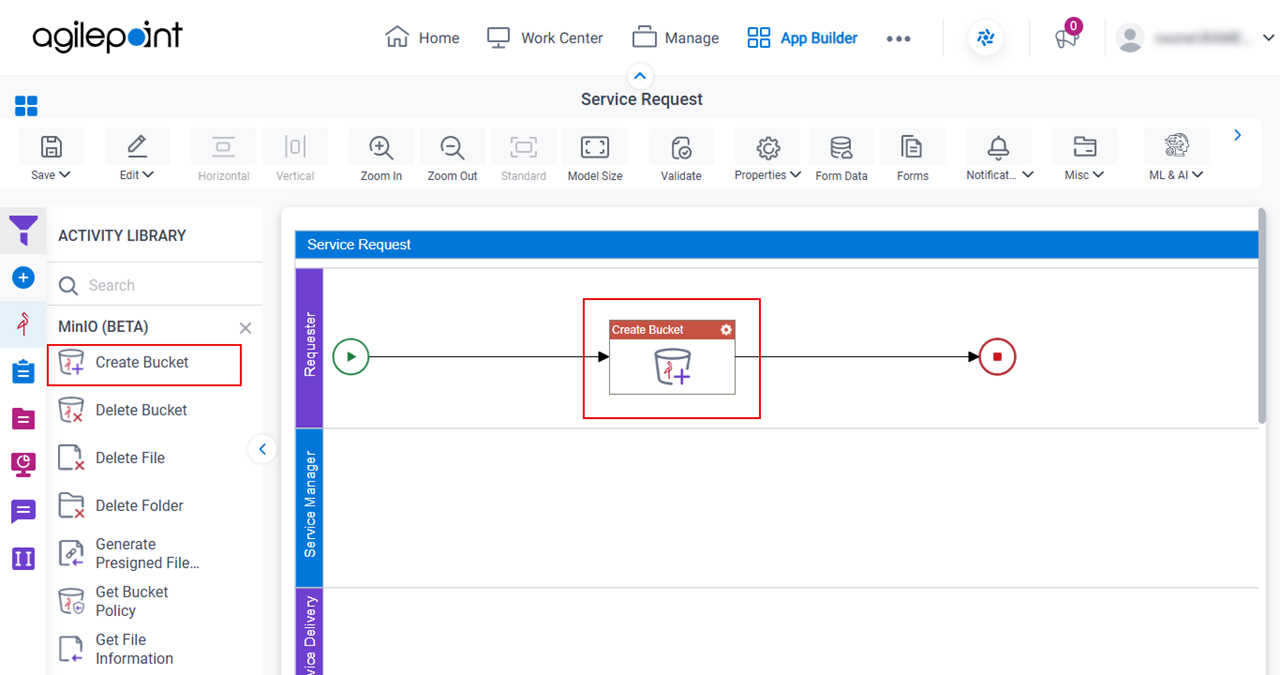Viewport: 1280px width, 675px height.
Task: Click the blue pinwheel icon in header
Action: pyautogui.click(x=986, y=38)
